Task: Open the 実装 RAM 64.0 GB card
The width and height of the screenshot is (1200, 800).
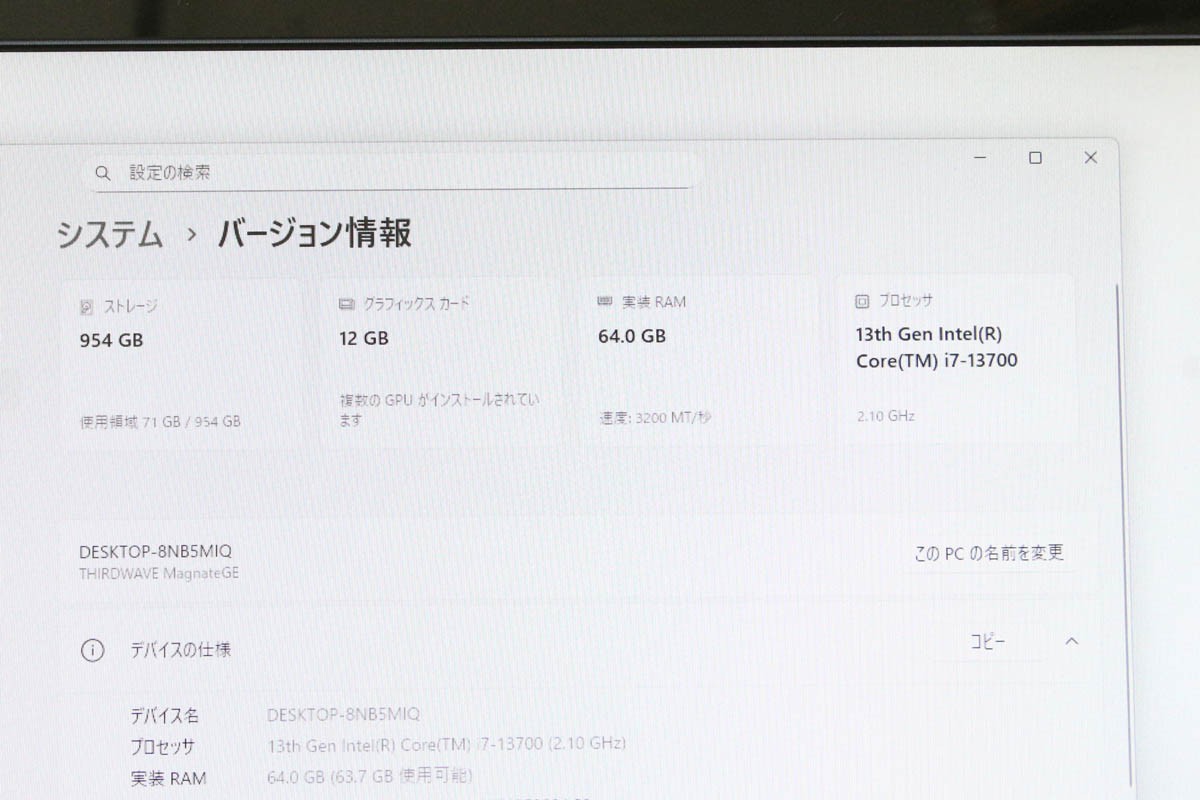Action: point(700,360)
